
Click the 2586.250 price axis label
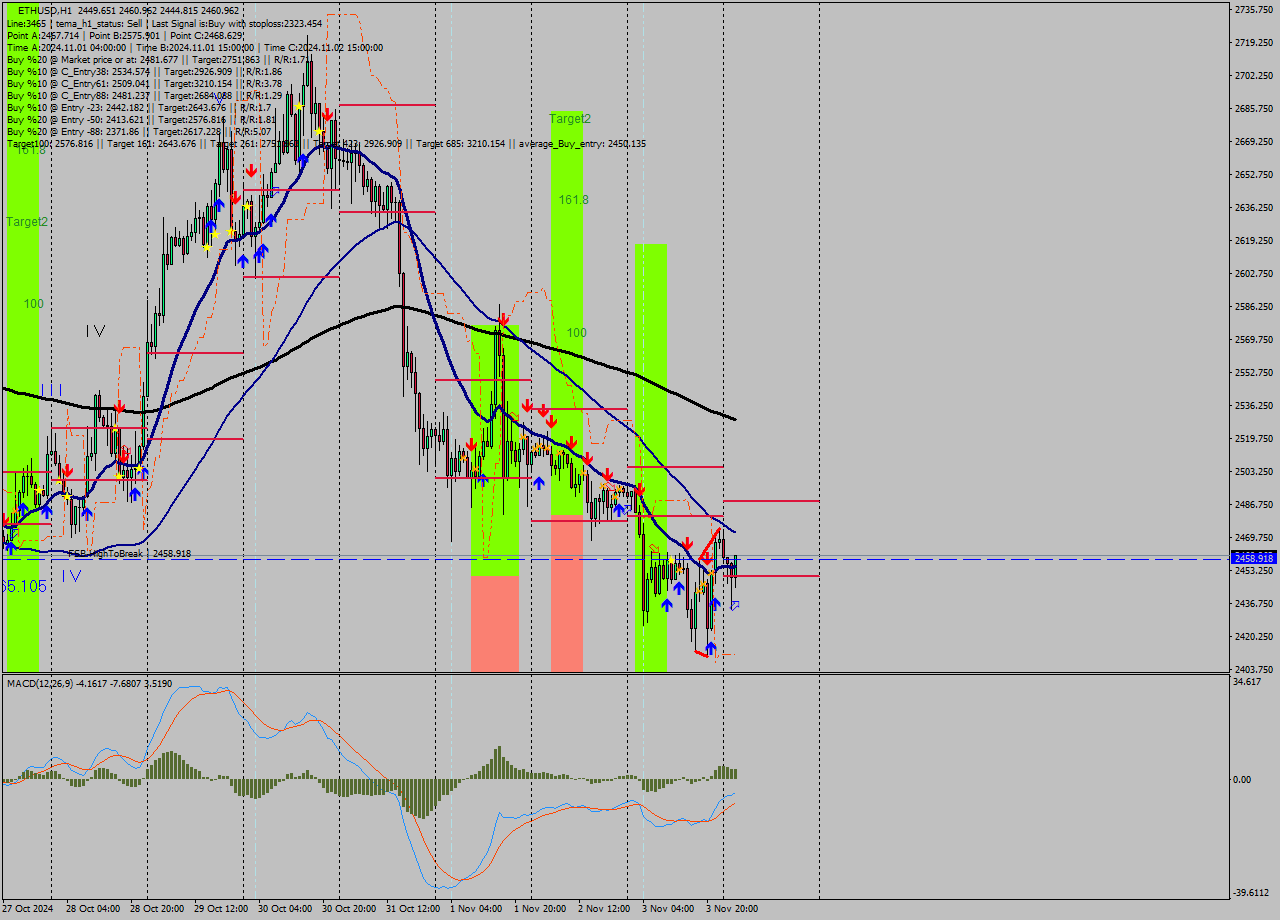point(1254,306)
